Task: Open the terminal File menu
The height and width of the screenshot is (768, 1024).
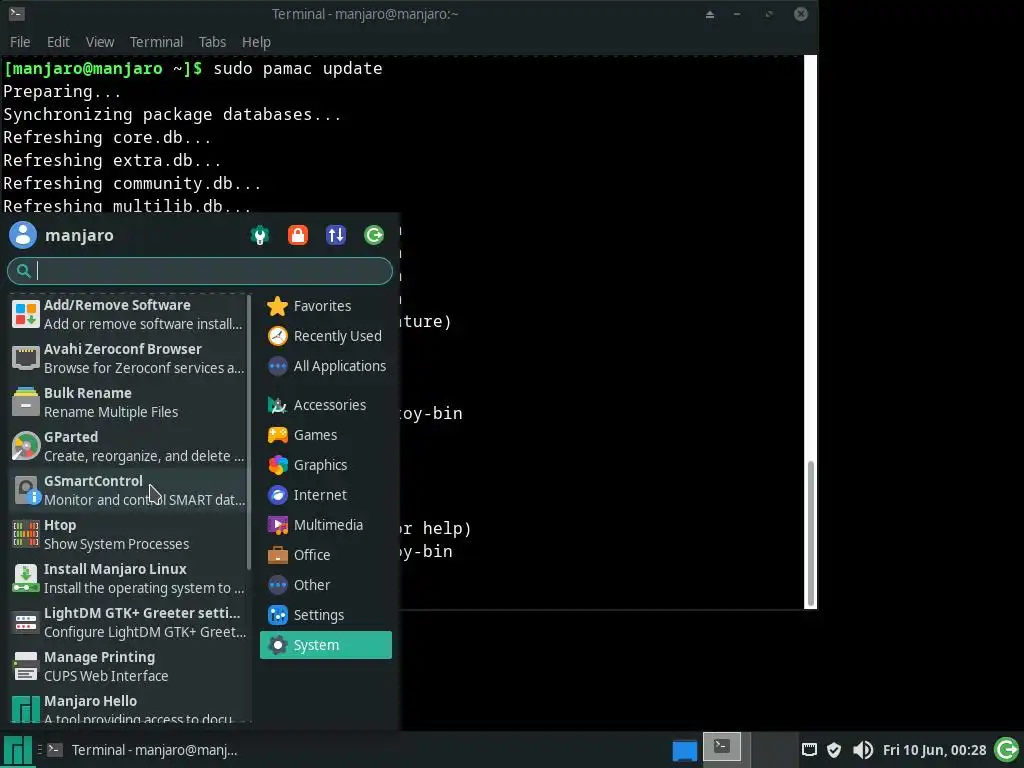Action: [20, 42]
